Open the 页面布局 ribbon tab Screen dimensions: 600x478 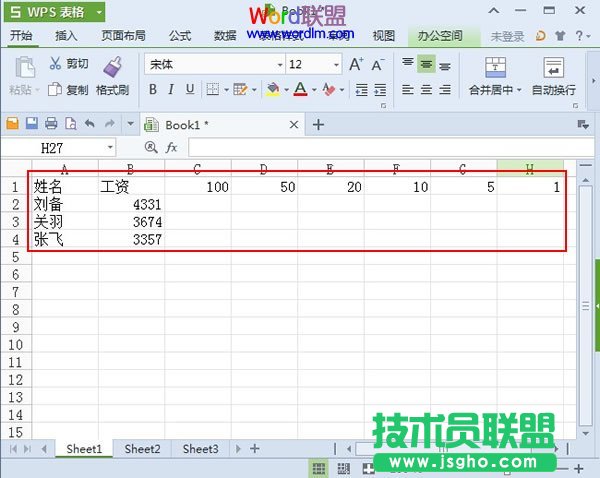[123, 36]
